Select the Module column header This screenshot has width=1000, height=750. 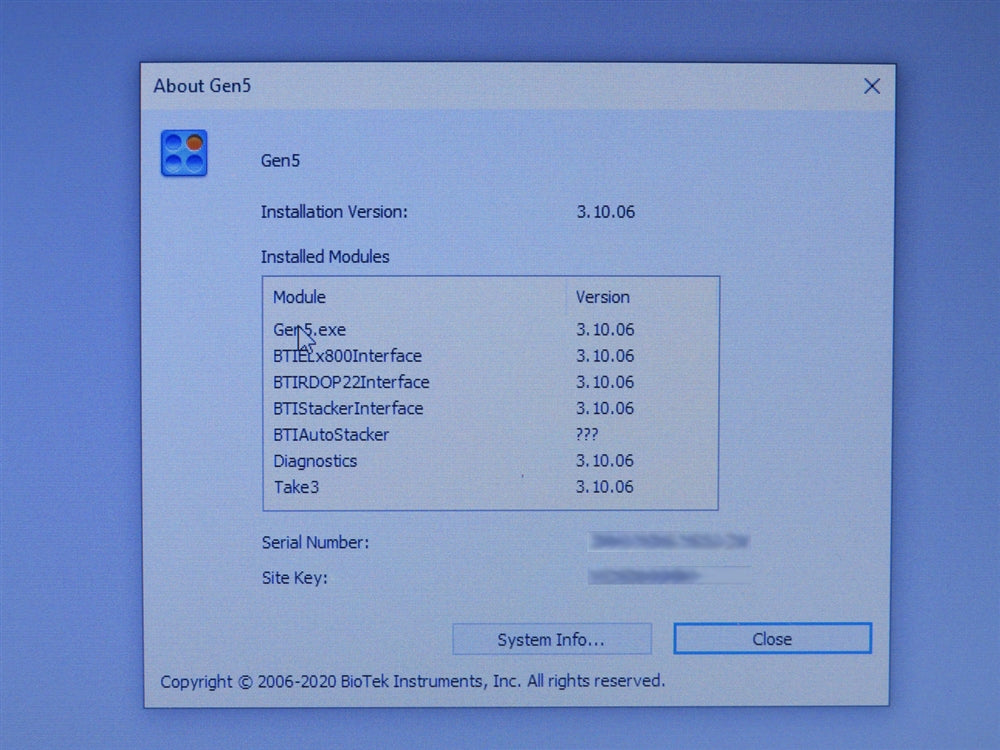415,297
